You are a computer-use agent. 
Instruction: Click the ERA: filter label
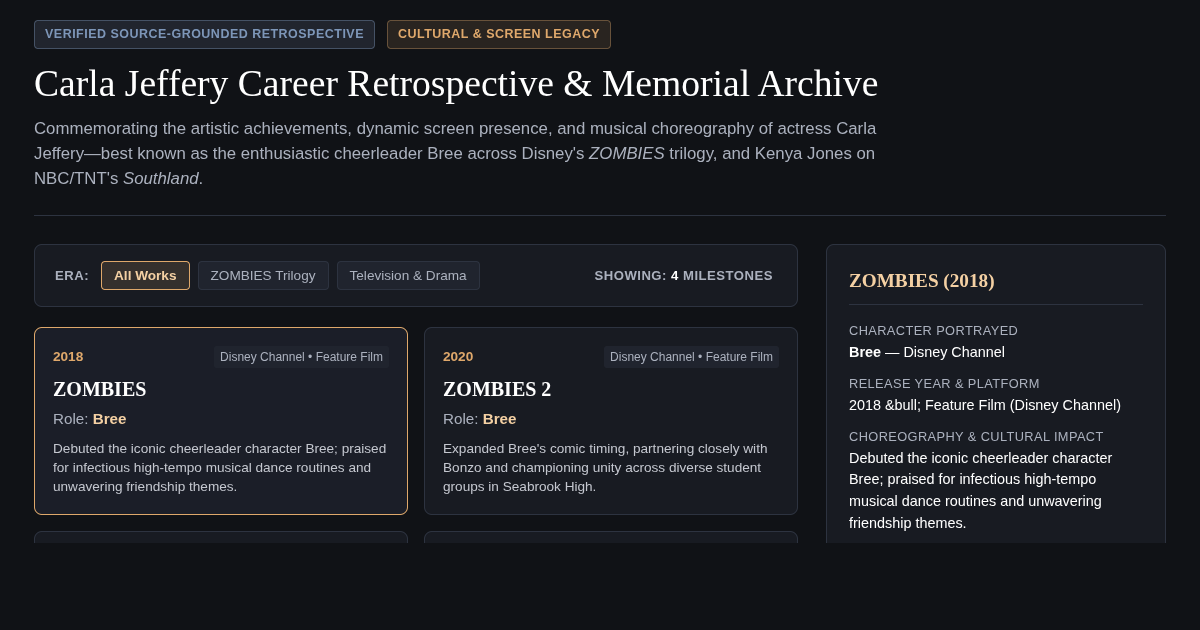(72, 275)
